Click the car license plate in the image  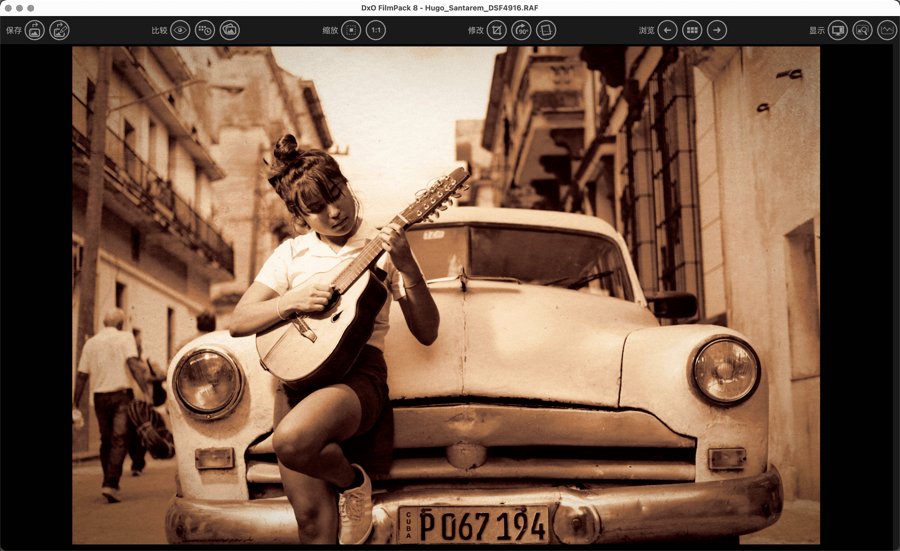(474, 524)
